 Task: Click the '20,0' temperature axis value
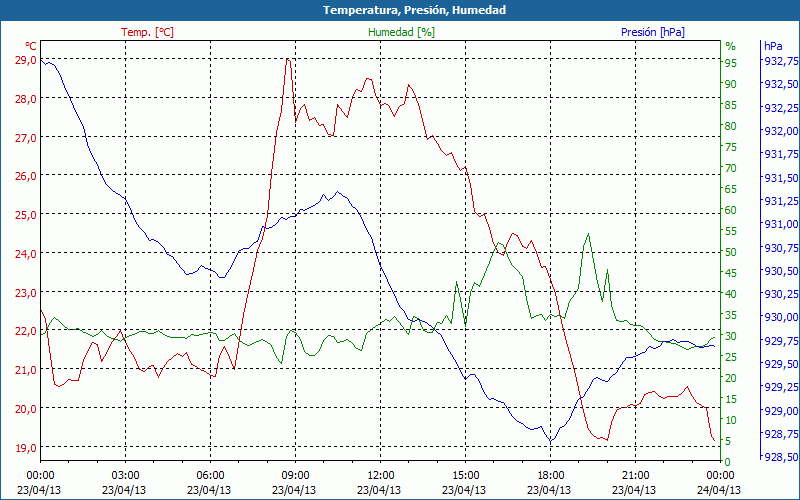coord(26,409)
